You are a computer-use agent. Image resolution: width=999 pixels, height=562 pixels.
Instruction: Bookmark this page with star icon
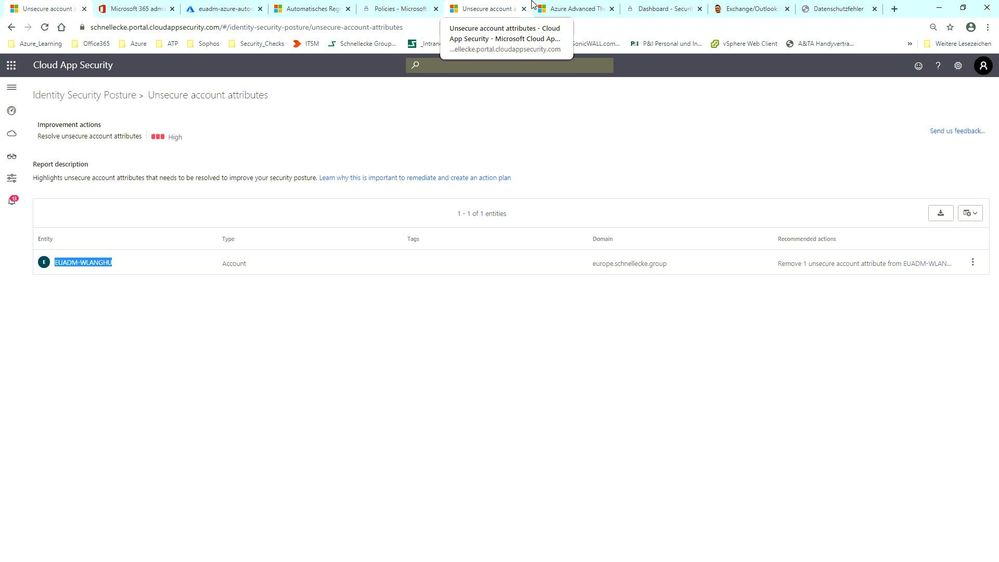coord(950,27)
